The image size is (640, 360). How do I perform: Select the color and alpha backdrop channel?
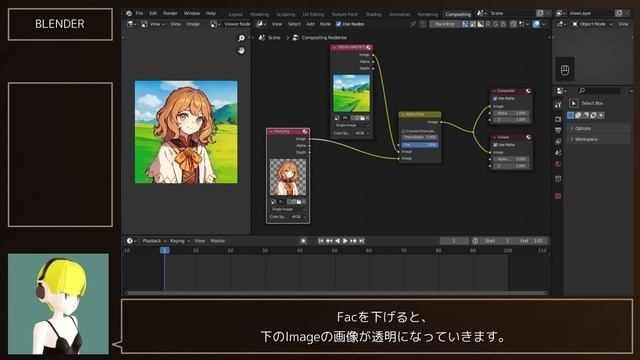(x=465, y=24)
